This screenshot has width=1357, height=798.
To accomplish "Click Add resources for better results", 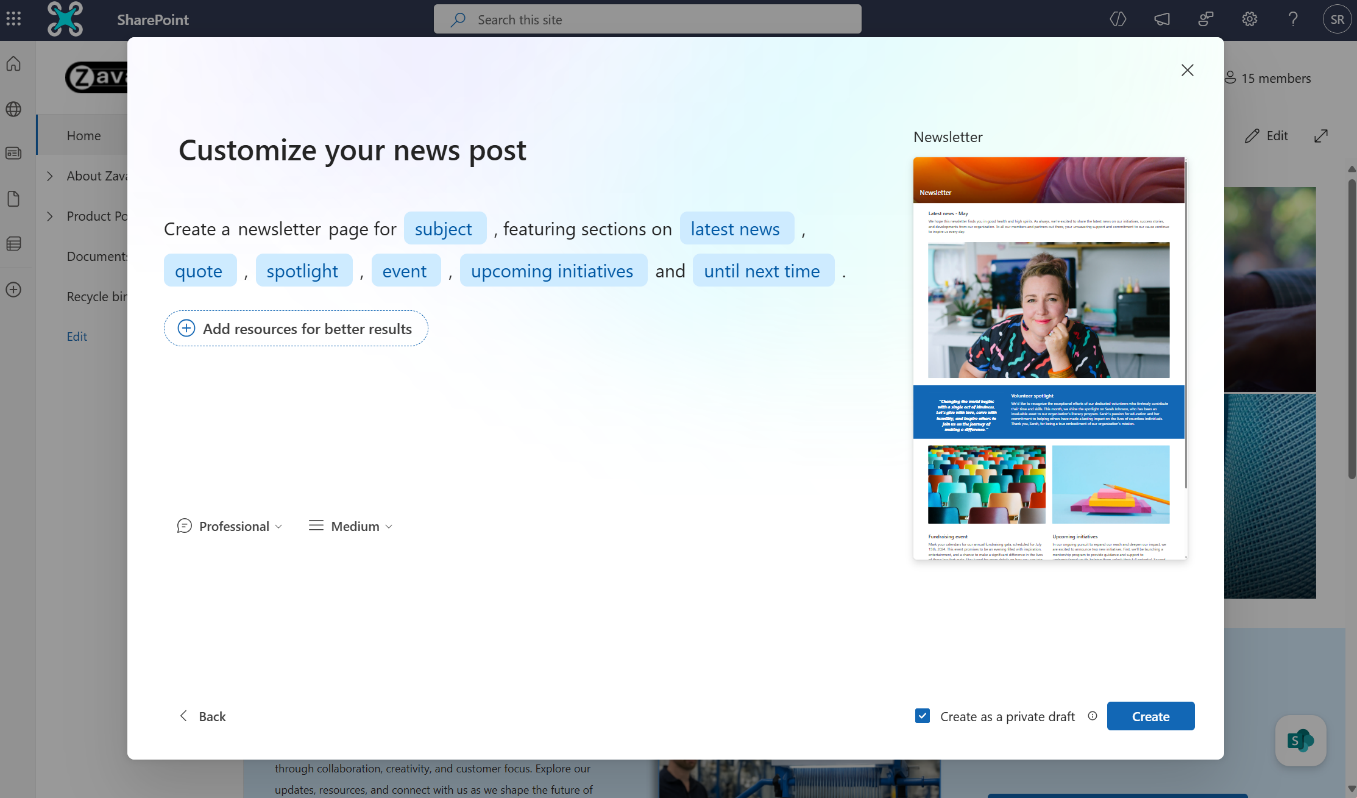I will pos(295,328).
